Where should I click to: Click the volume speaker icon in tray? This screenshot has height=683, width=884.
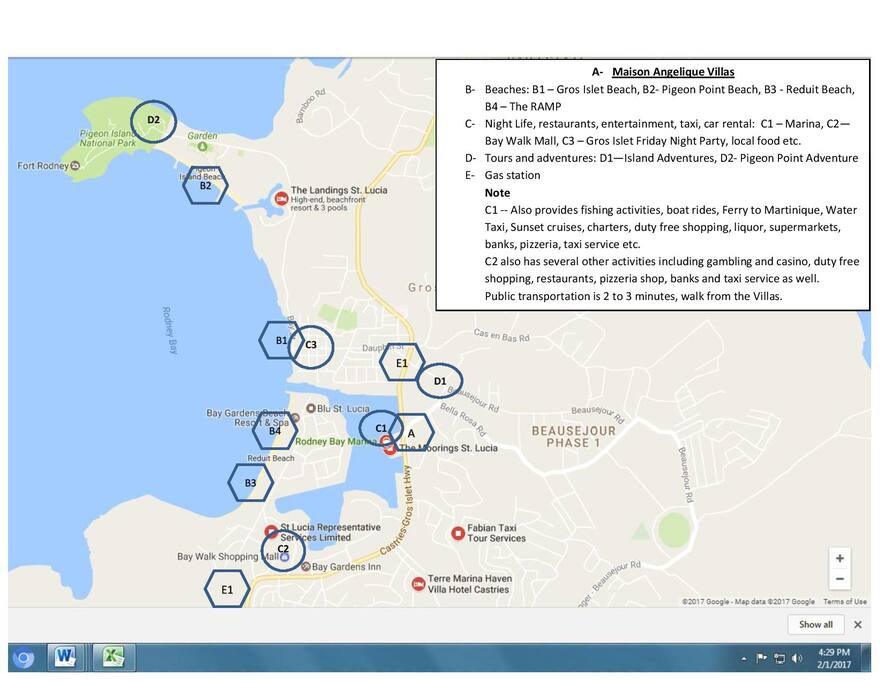point(797,658)
